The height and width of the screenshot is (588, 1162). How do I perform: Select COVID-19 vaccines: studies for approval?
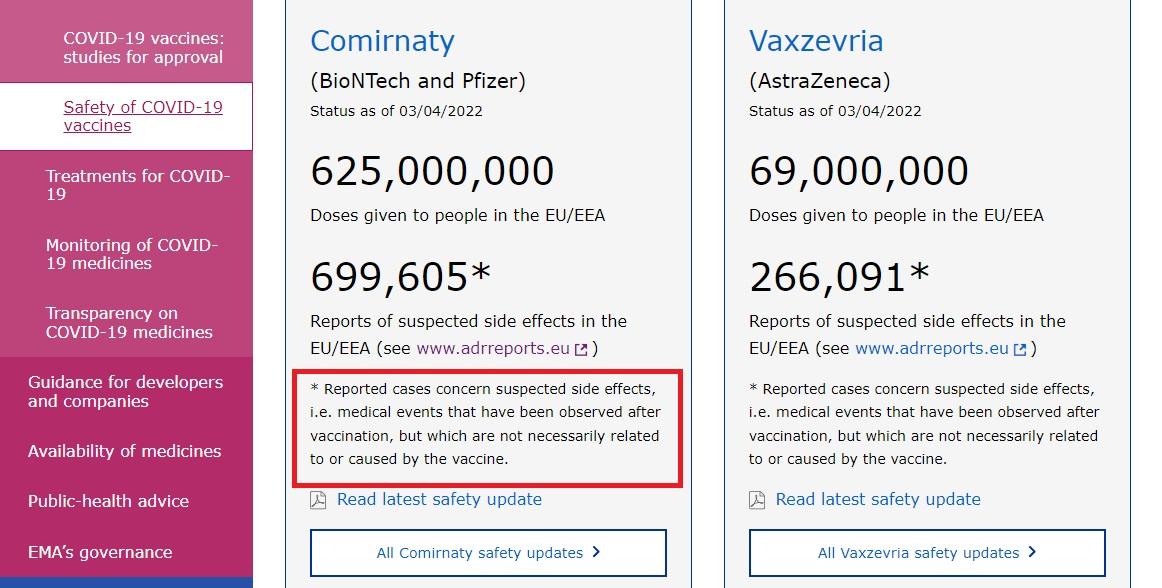tap(143, 47)
